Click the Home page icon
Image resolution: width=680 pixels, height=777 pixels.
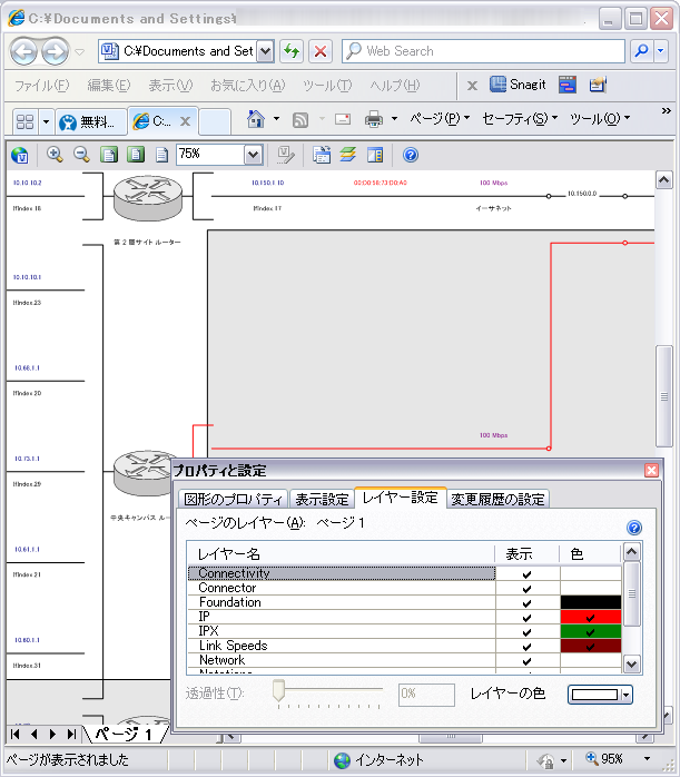pos(256,119)
